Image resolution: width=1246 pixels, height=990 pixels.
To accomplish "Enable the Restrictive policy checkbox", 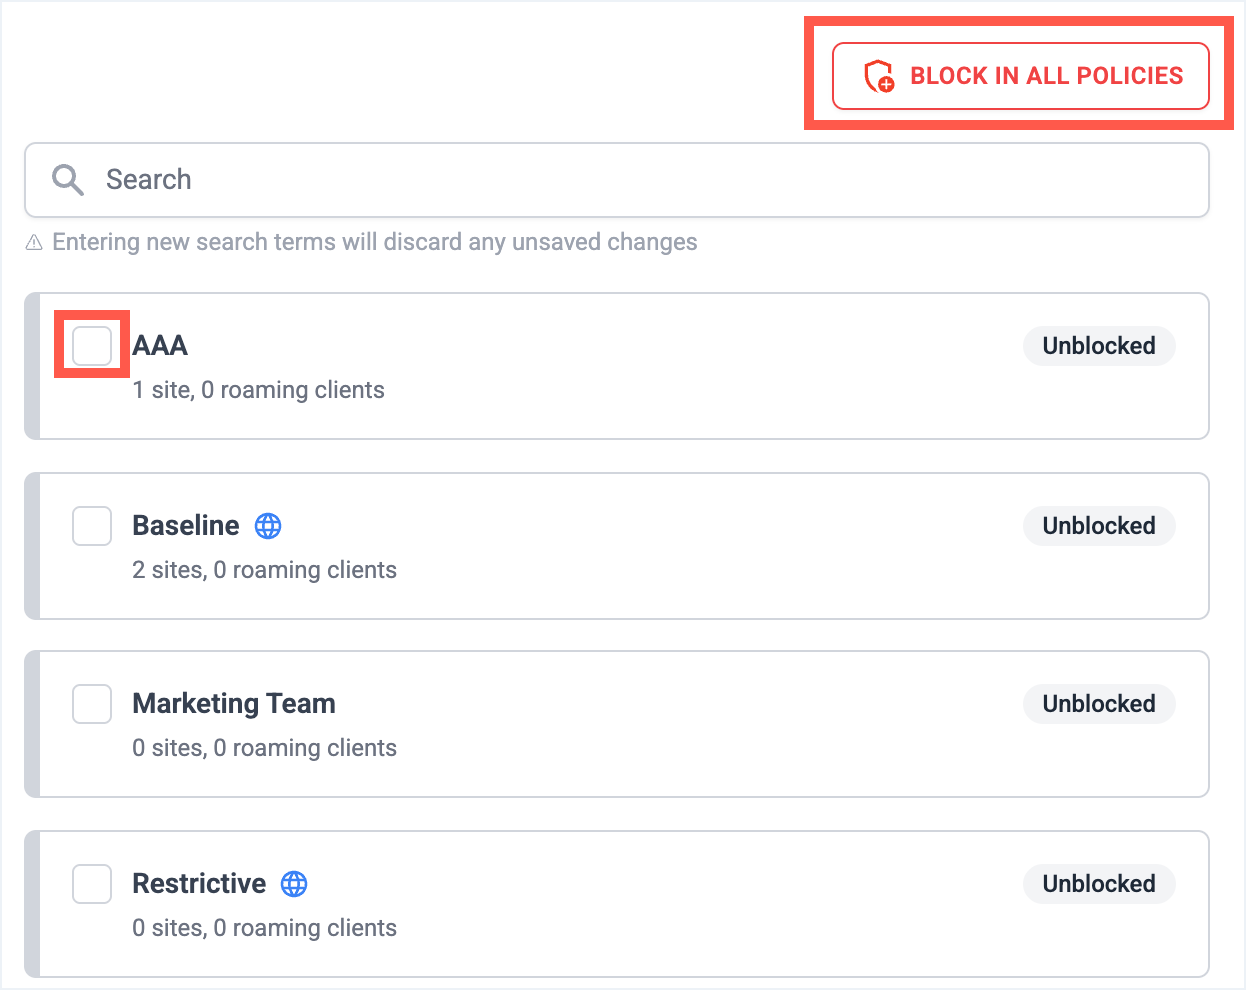I will [92, 884].
